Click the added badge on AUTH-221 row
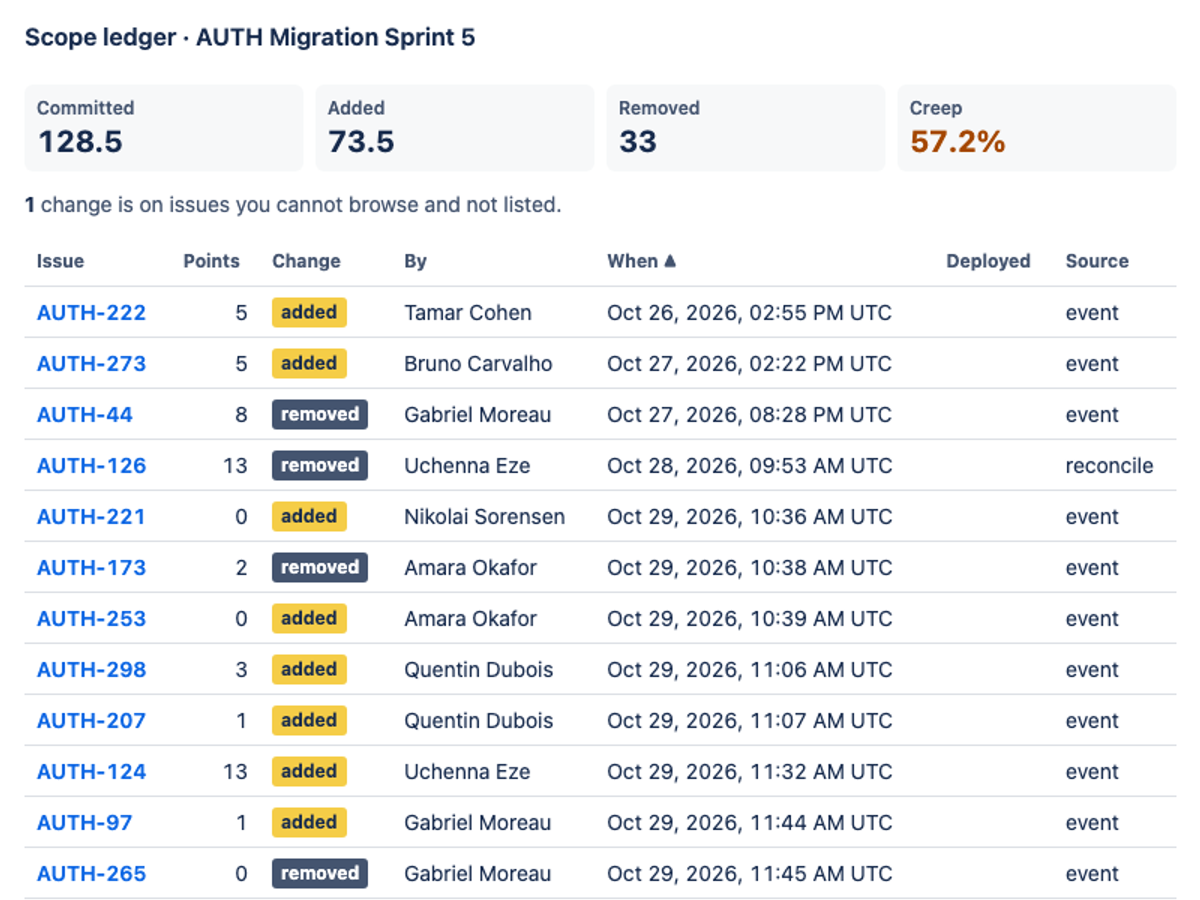The height and width of the screenshot is (900, 1200). 309,516
